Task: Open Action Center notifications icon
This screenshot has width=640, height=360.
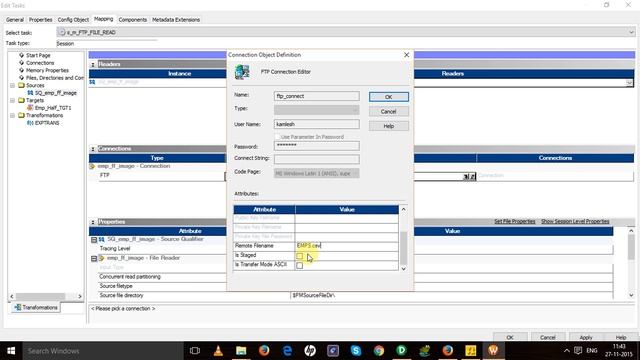Action: (x=578, y=351)
